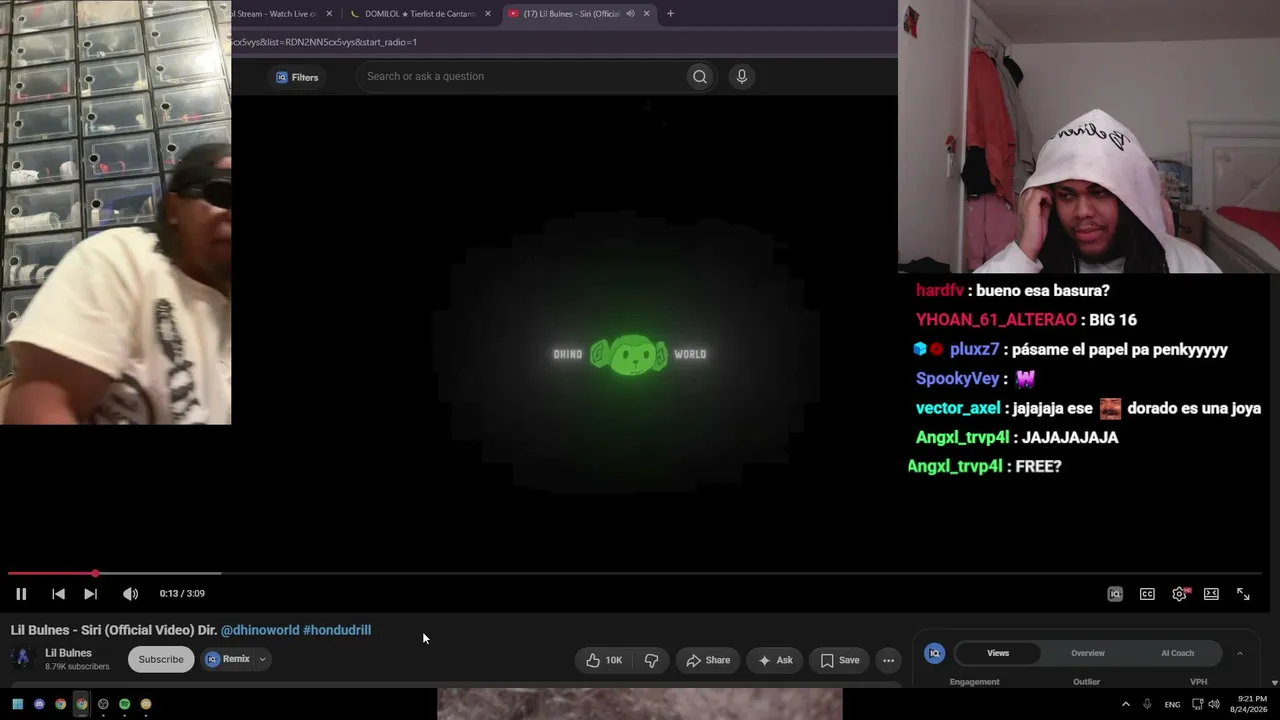Select the Overview tab in vidIQ panel

tap(1088, 653)
